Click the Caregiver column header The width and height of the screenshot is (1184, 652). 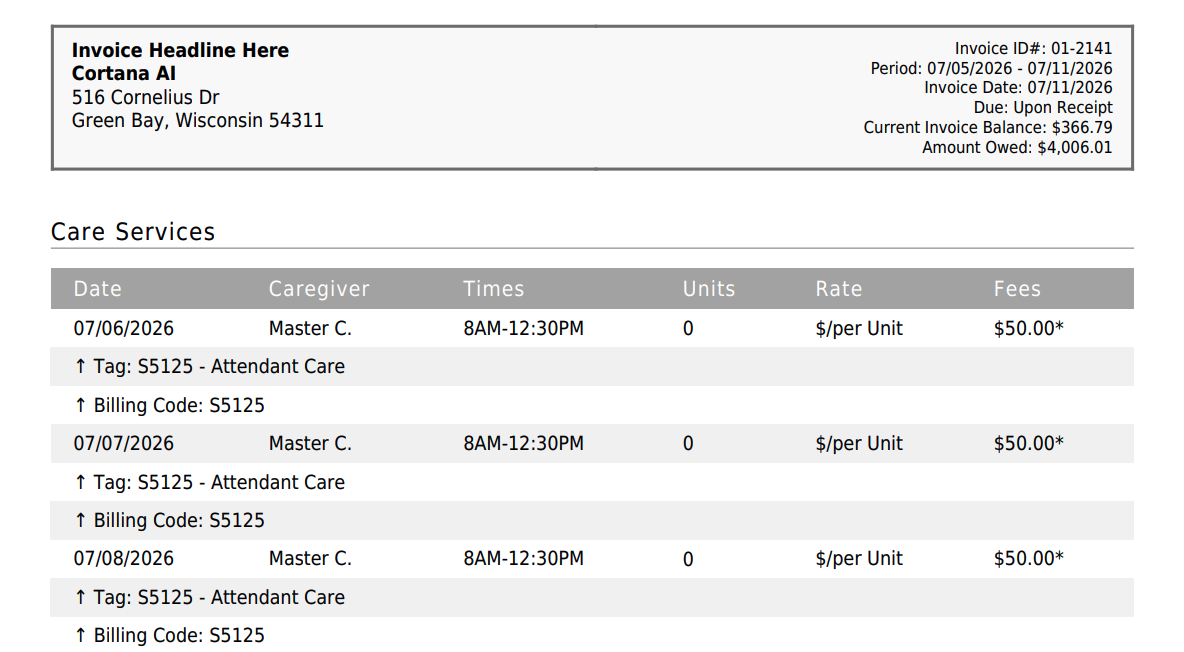click(x=319, y=289)
